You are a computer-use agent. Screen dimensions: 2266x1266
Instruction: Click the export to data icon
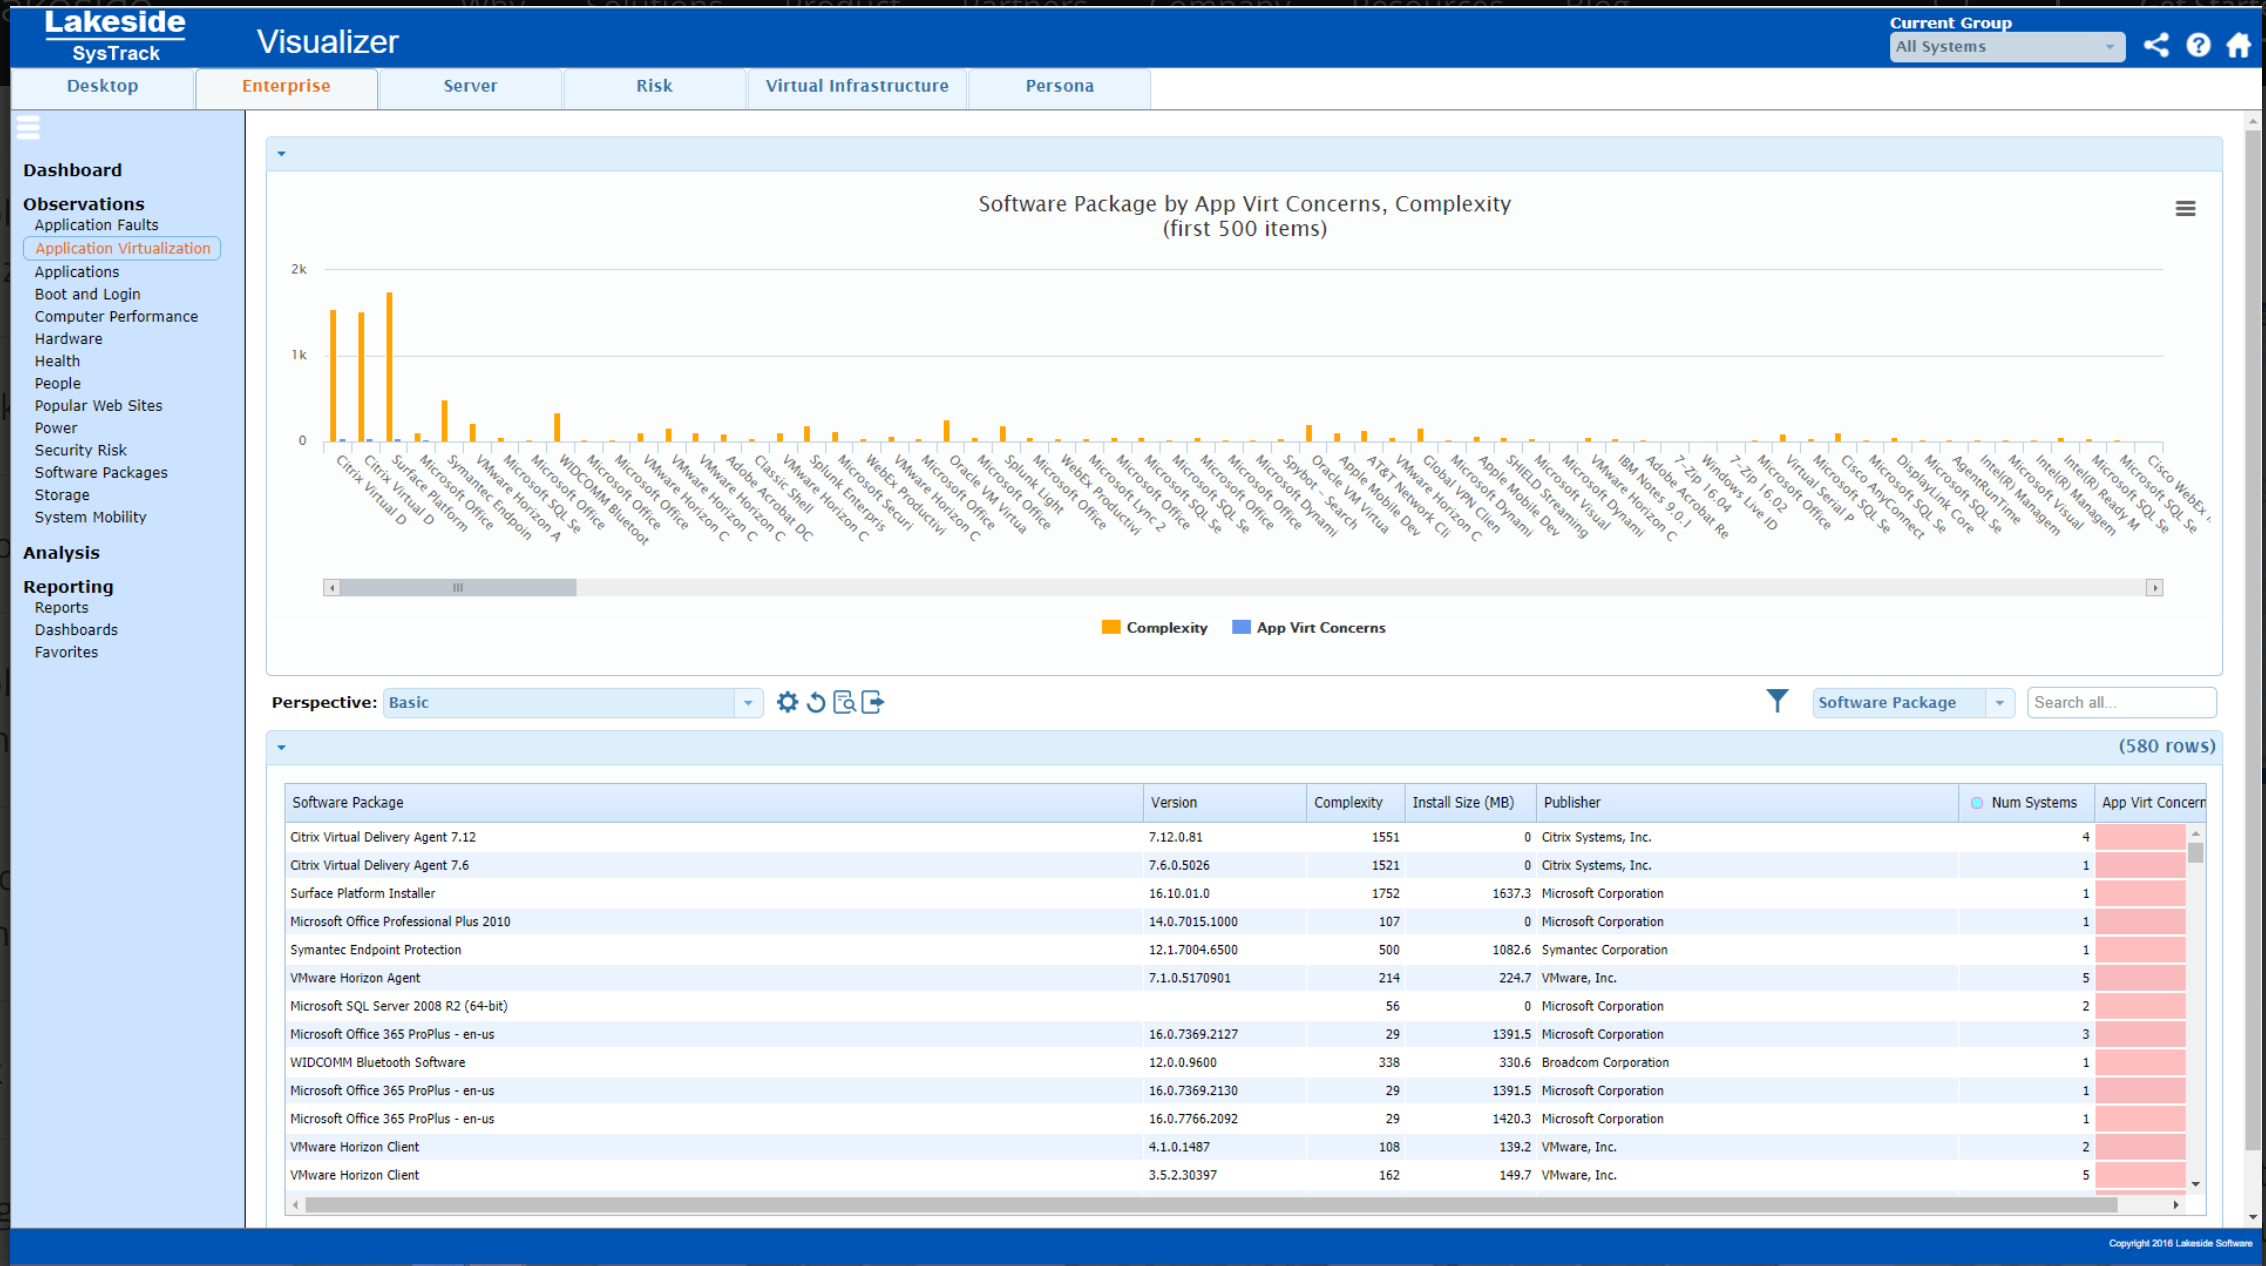[x=870, y=702]
